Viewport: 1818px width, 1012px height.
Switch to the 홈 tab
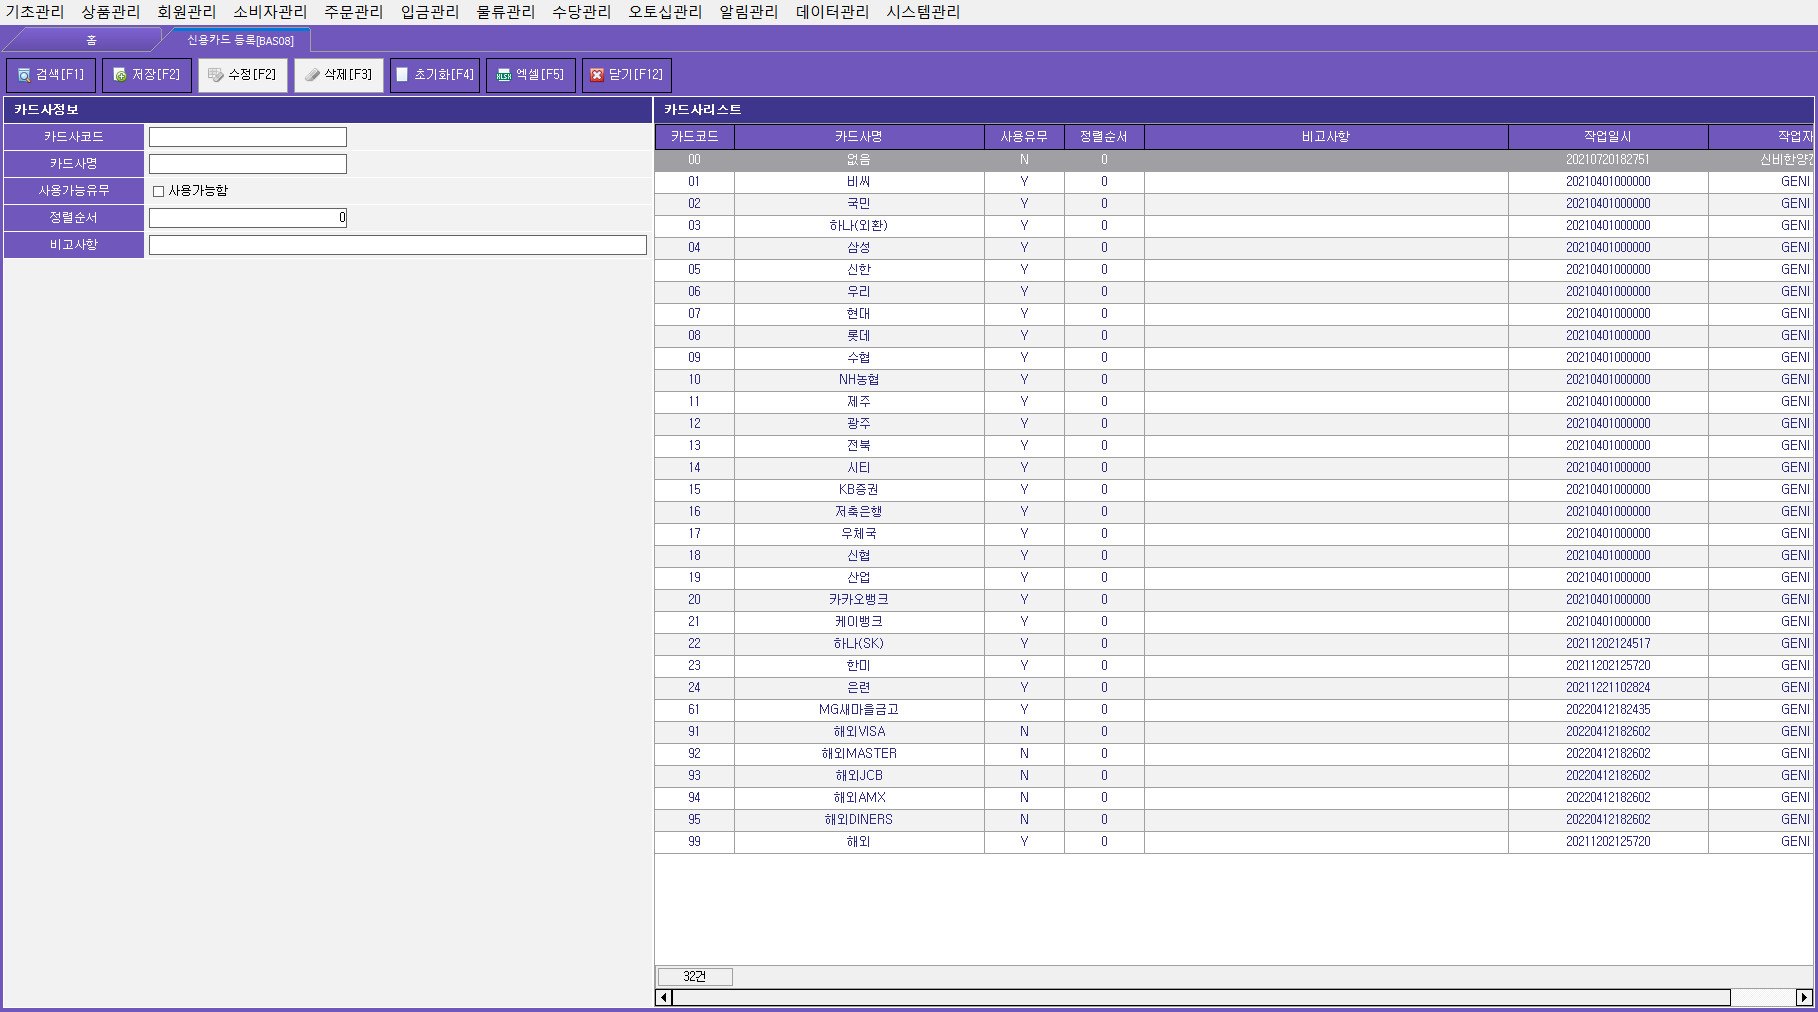point(91,40)
